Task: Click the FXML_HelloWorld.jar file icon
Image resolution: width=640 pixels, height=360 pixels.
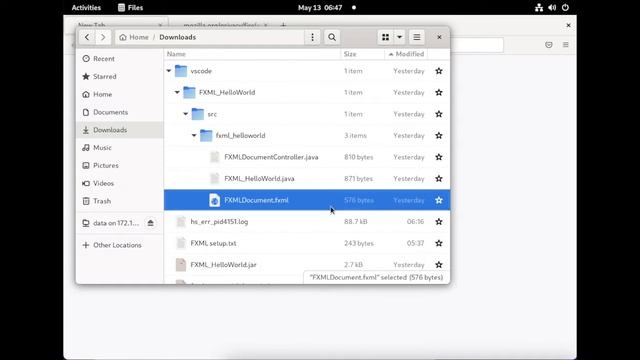Action: point(181,264)
